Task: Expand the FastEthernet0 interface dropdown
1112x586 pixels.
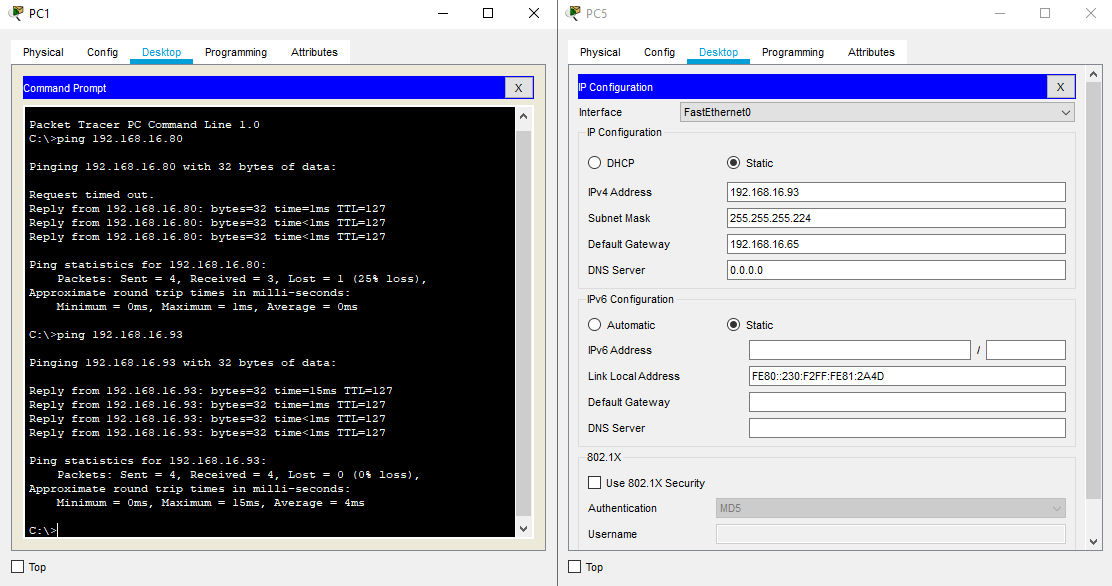Action: click(877, 112)
